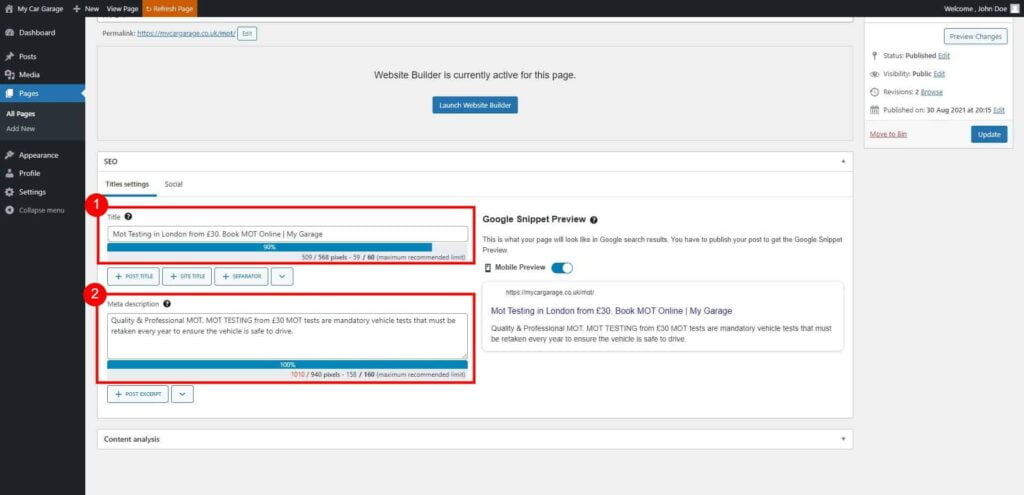This screenshot has width=1024, height=495.
Task: Click the Edit link next to Published on date
Action: point(999,110)
